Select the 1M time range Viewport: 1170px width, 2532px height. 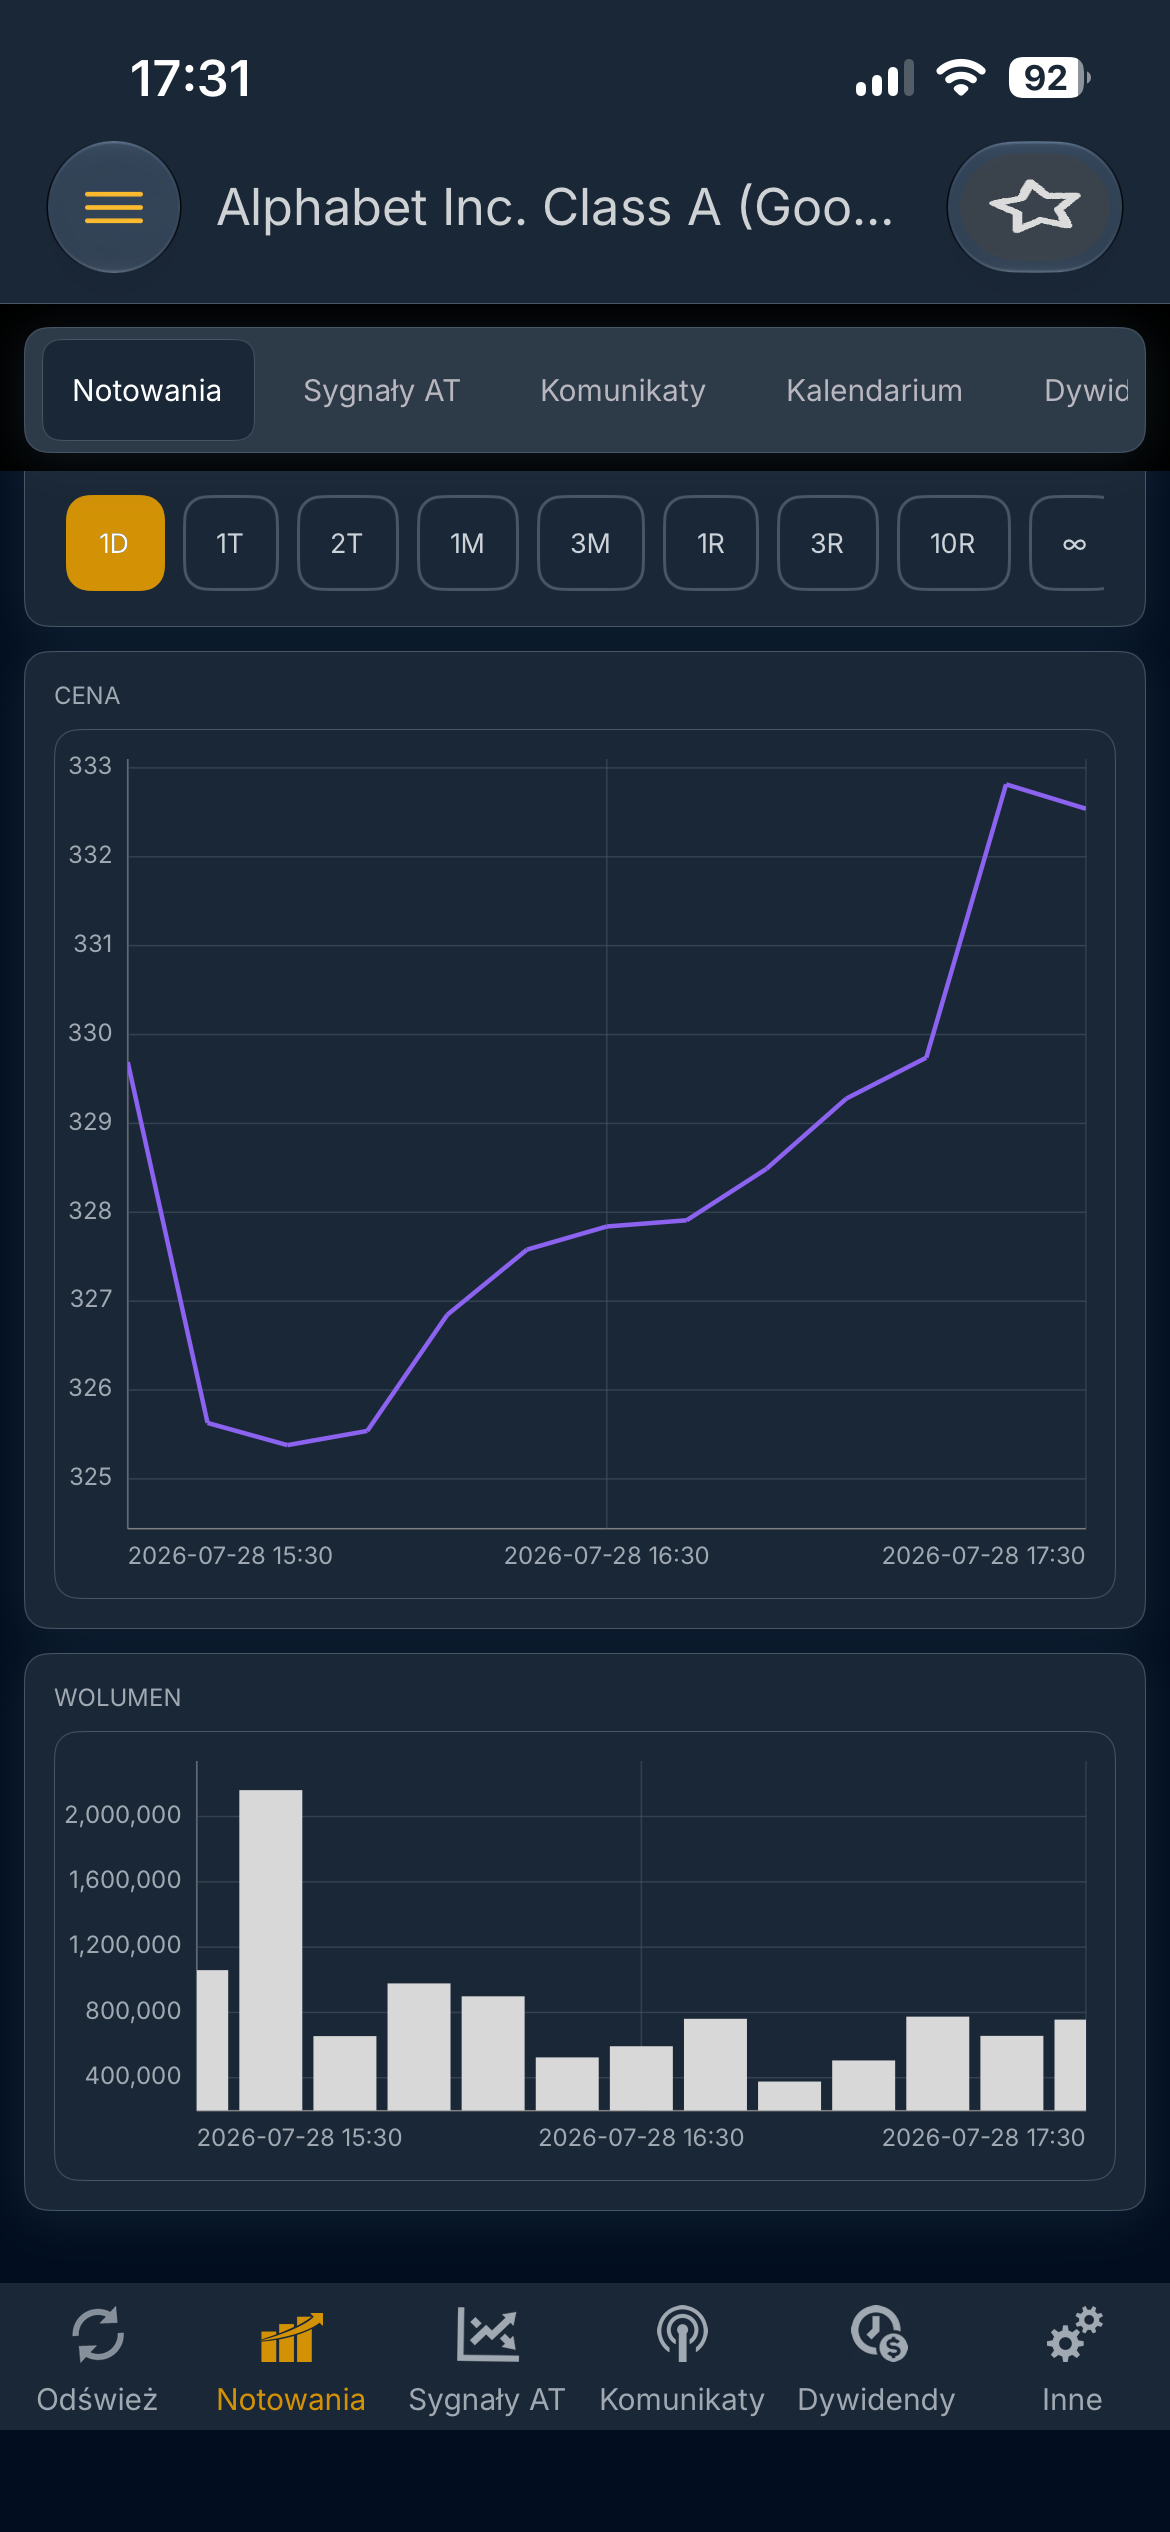468,543
